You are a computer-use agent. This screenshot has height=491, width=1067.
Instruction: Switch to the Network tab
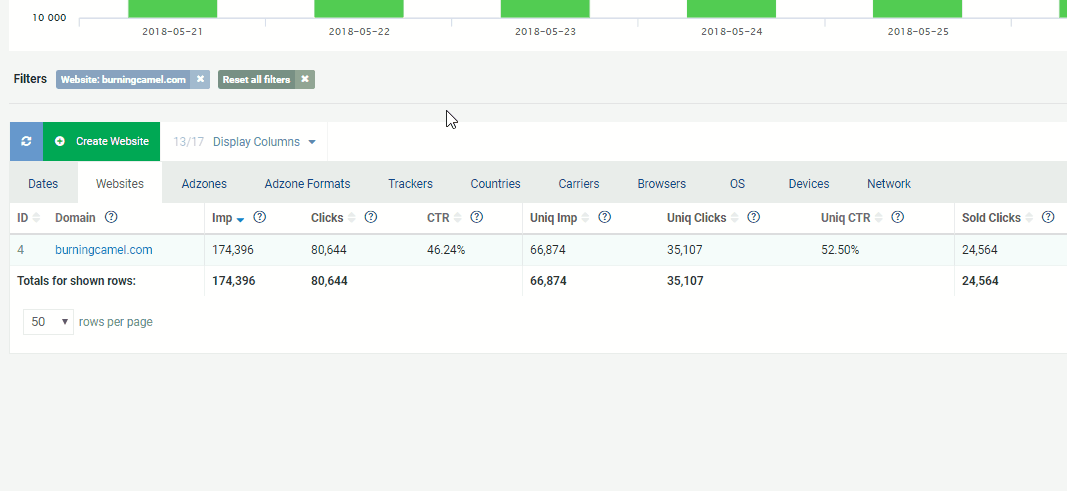click(889, 184)
